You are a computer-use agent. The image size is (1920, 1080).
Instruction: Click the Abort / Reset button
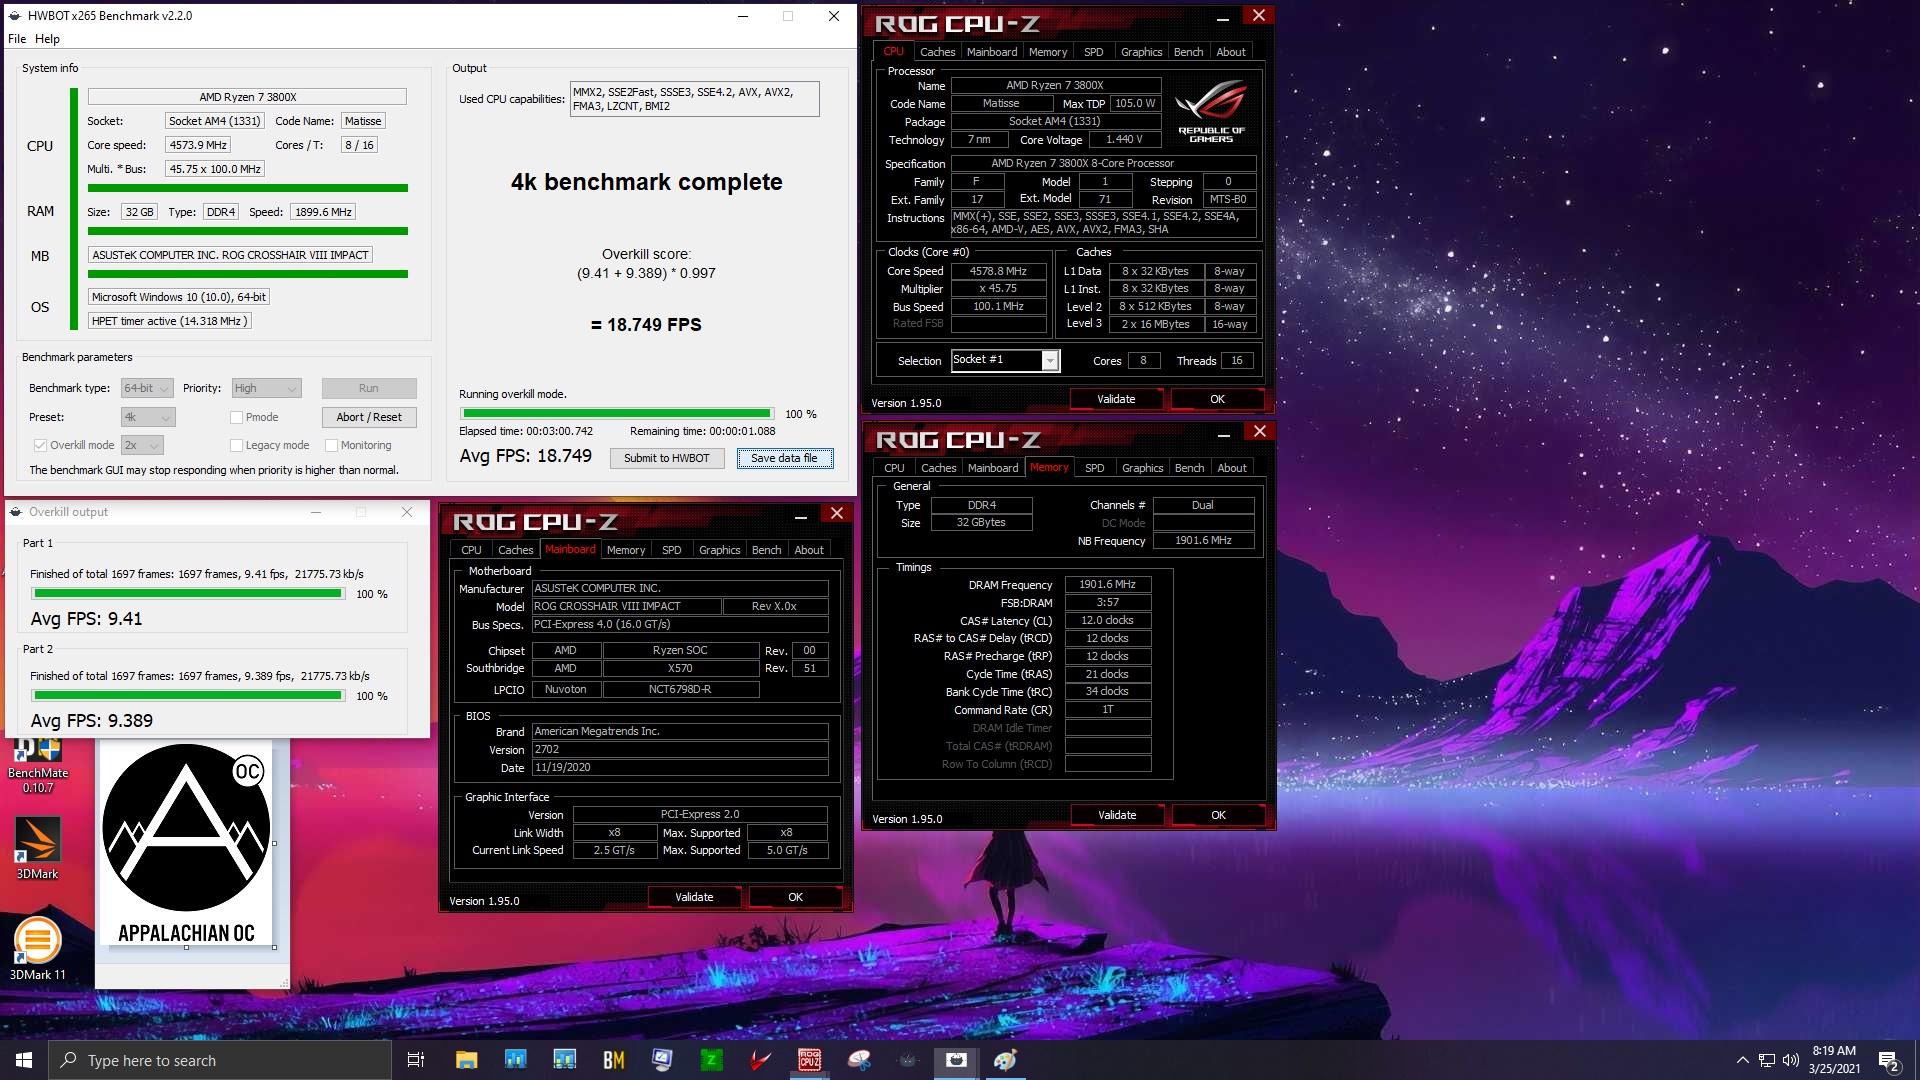[369, 417]
